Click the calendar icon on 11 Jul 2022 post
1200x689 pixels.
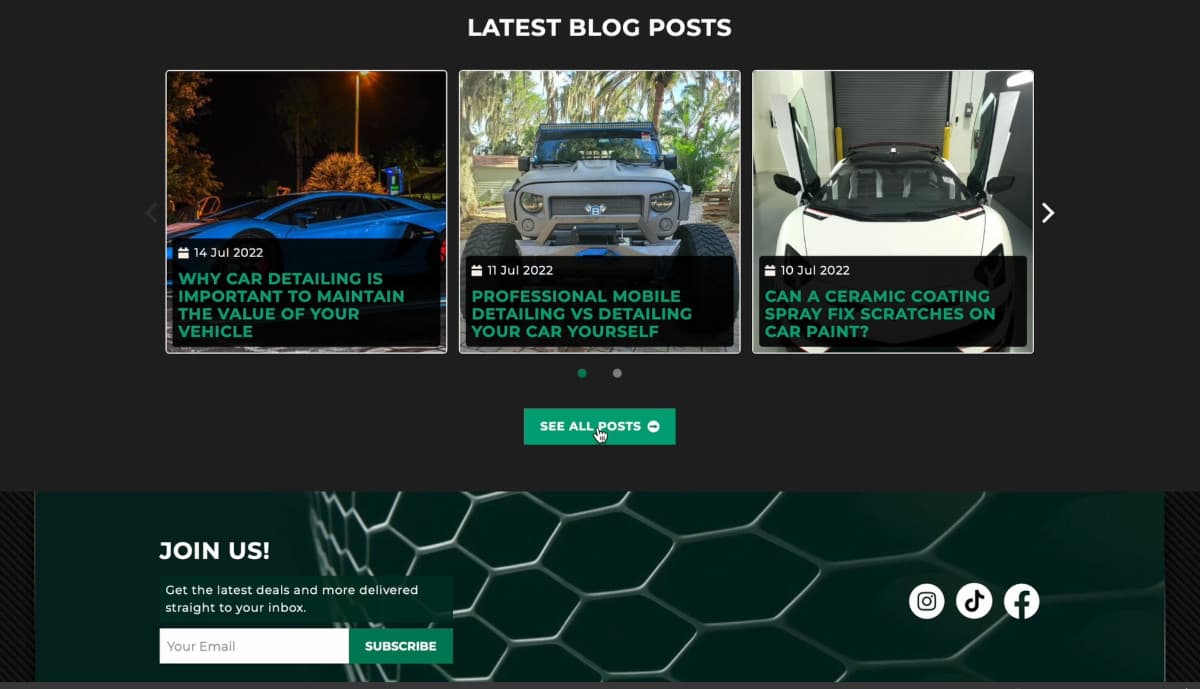tap(477, 270)
